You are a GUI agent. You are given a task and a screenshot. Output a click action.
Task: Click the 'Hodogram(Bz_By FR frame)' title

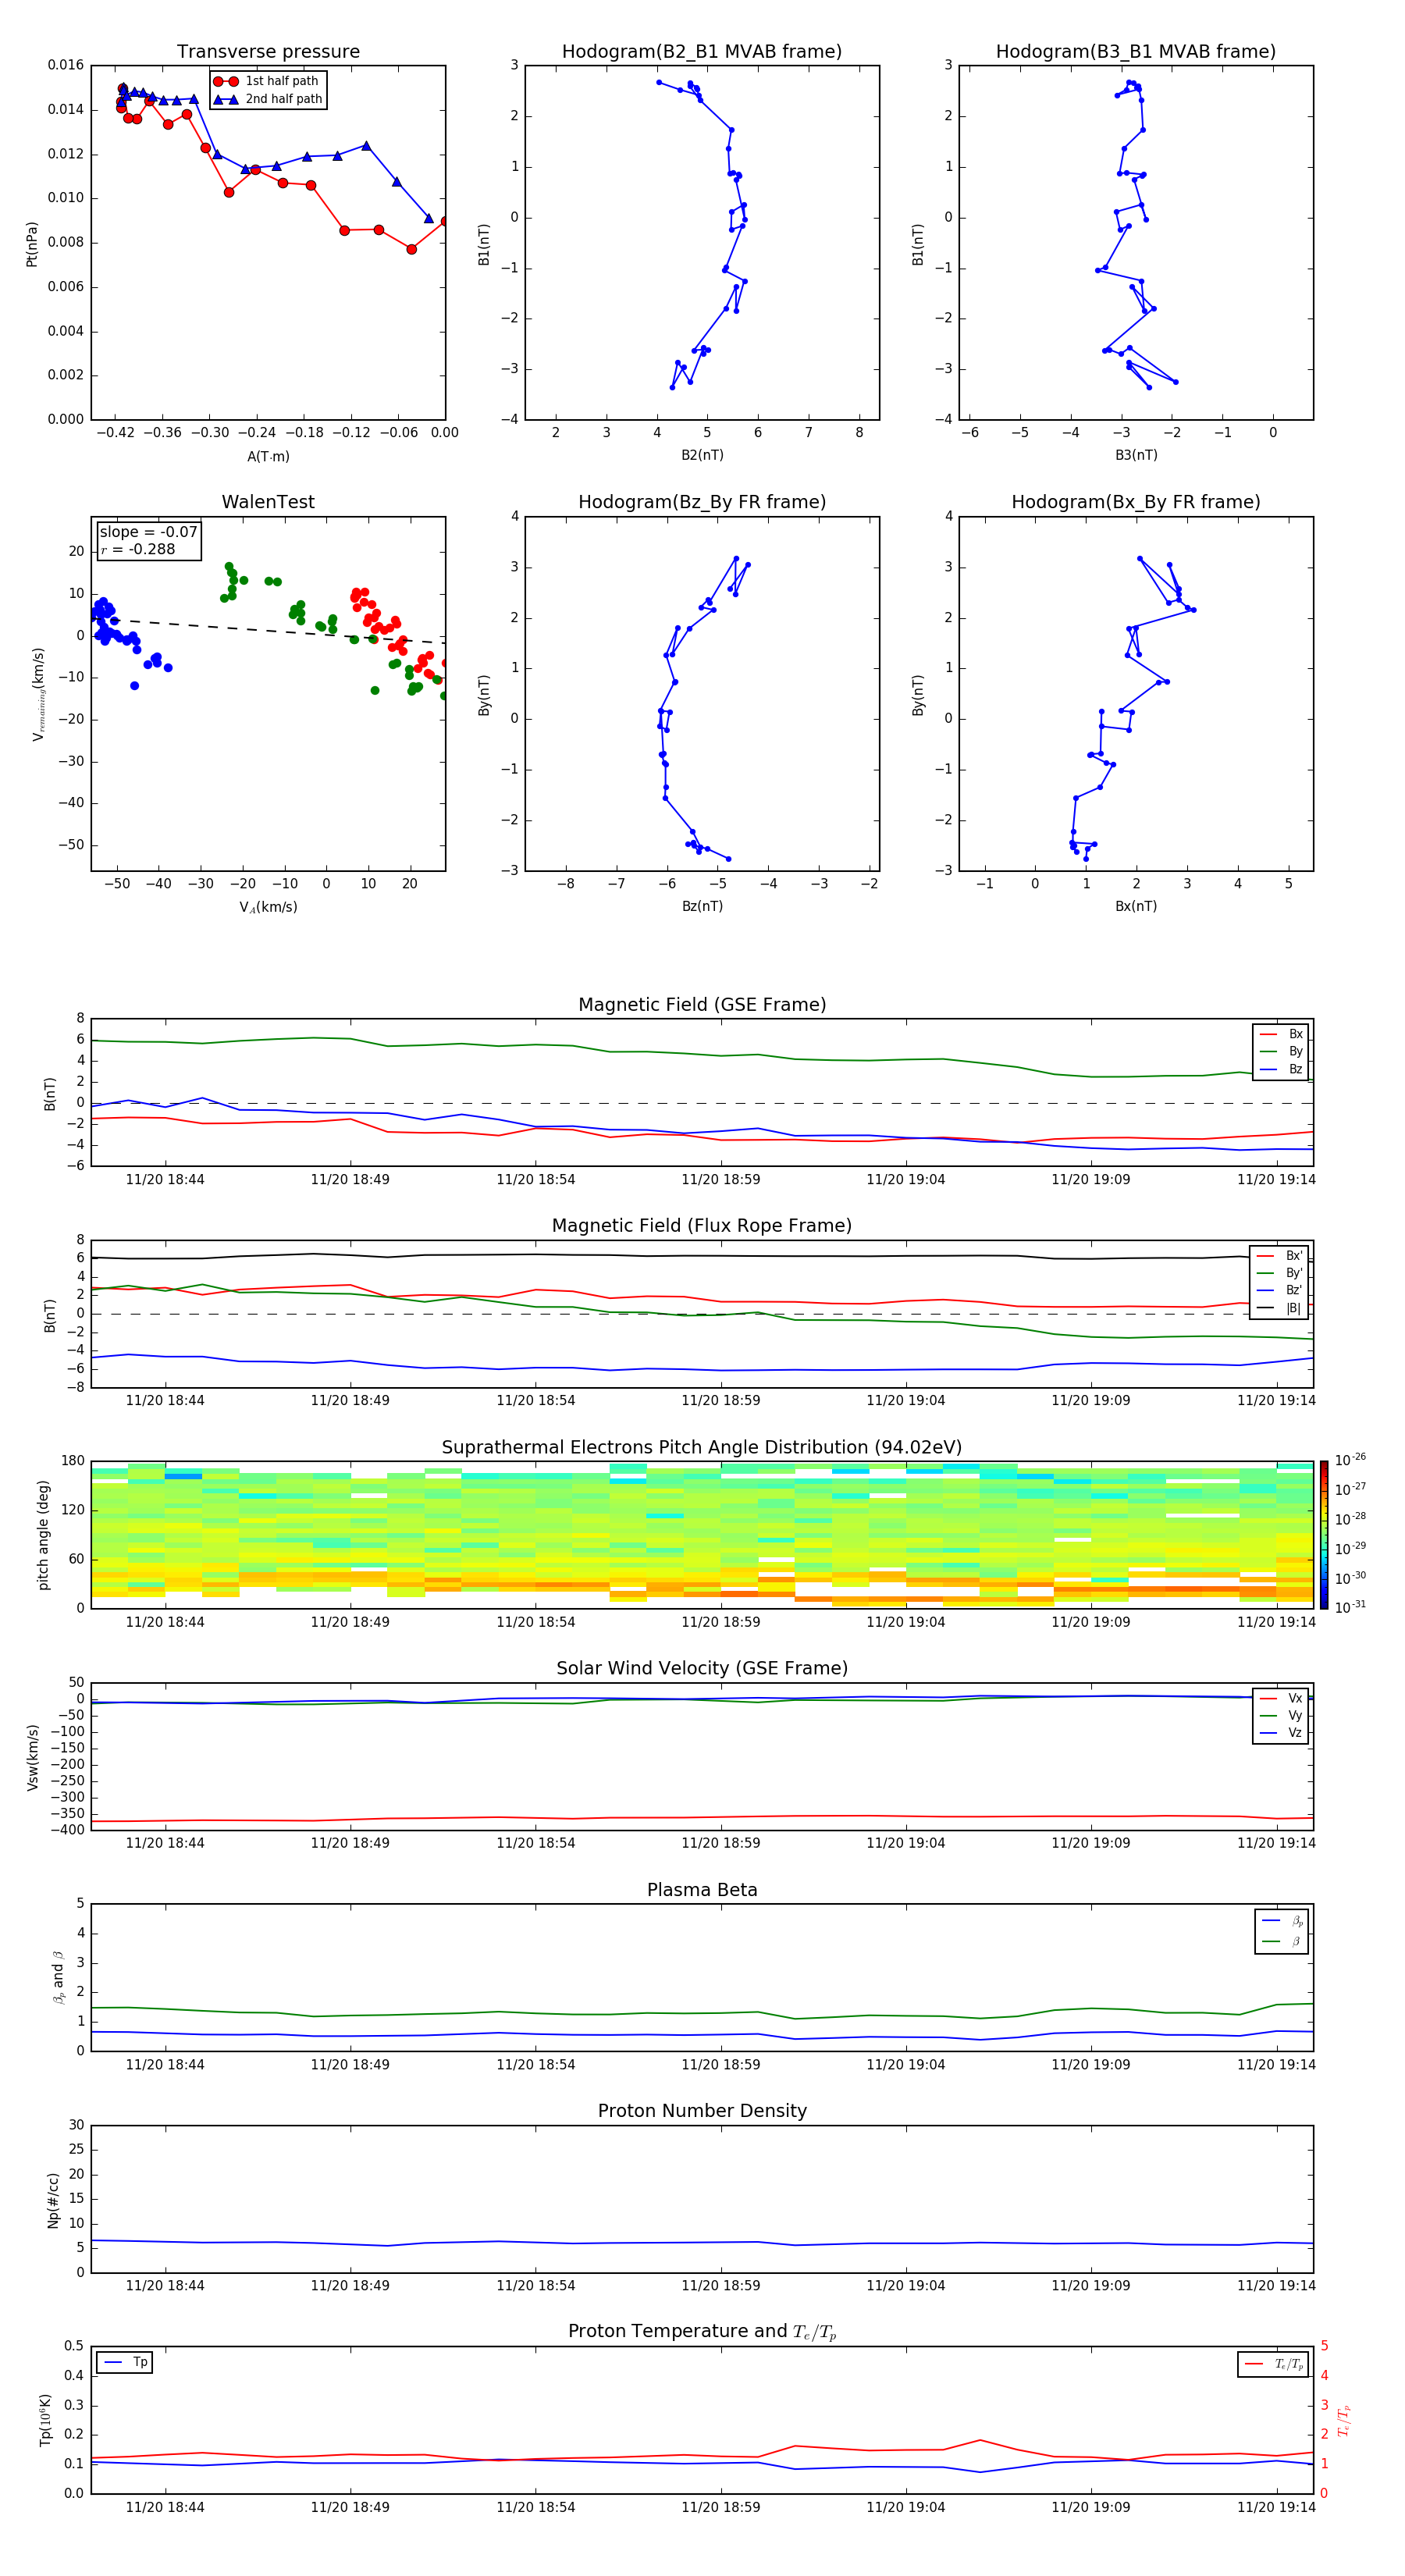point(702,502)
